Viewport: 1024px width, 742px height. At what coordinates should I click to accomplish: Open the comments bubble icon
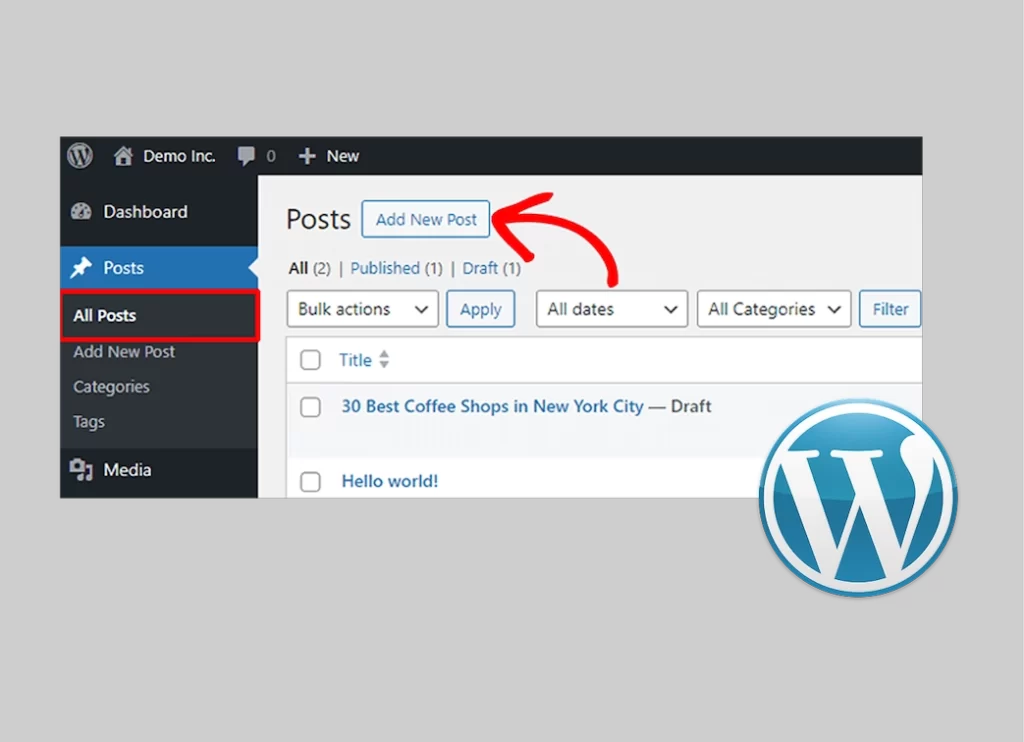coord(246,156)
